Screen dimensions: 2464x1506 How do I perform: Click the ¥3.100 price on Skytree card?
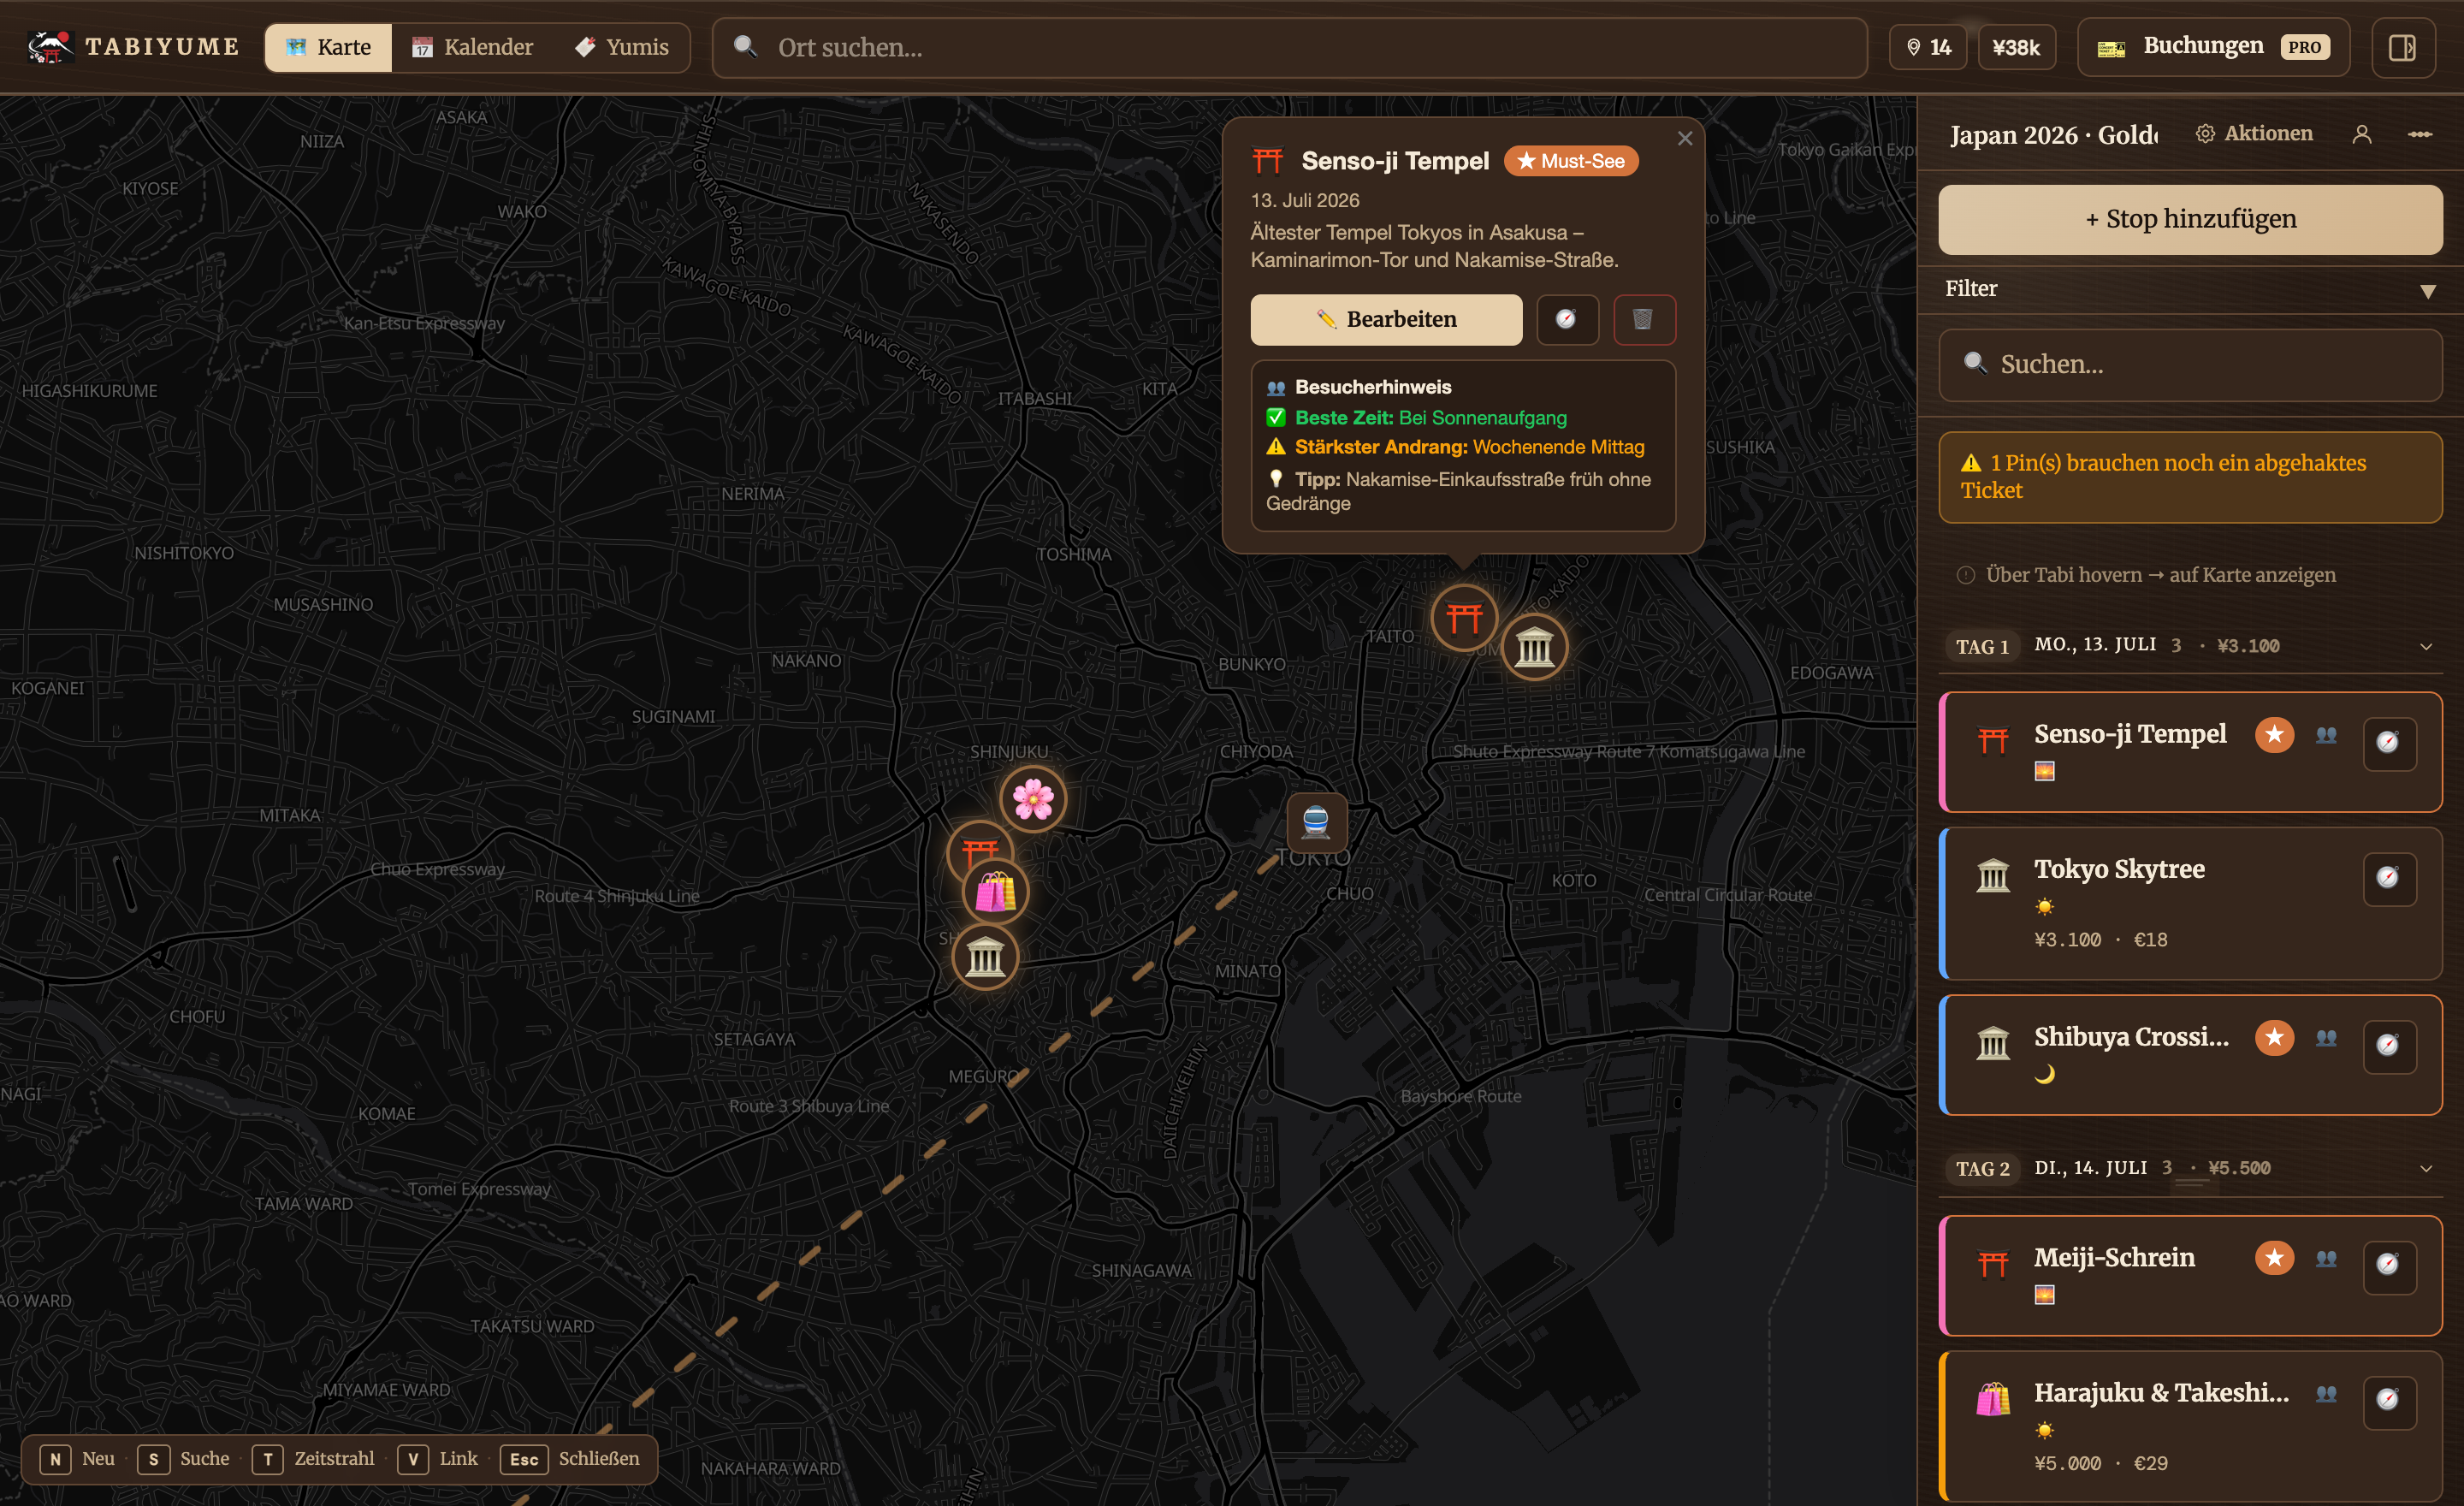click(2067, 940)
